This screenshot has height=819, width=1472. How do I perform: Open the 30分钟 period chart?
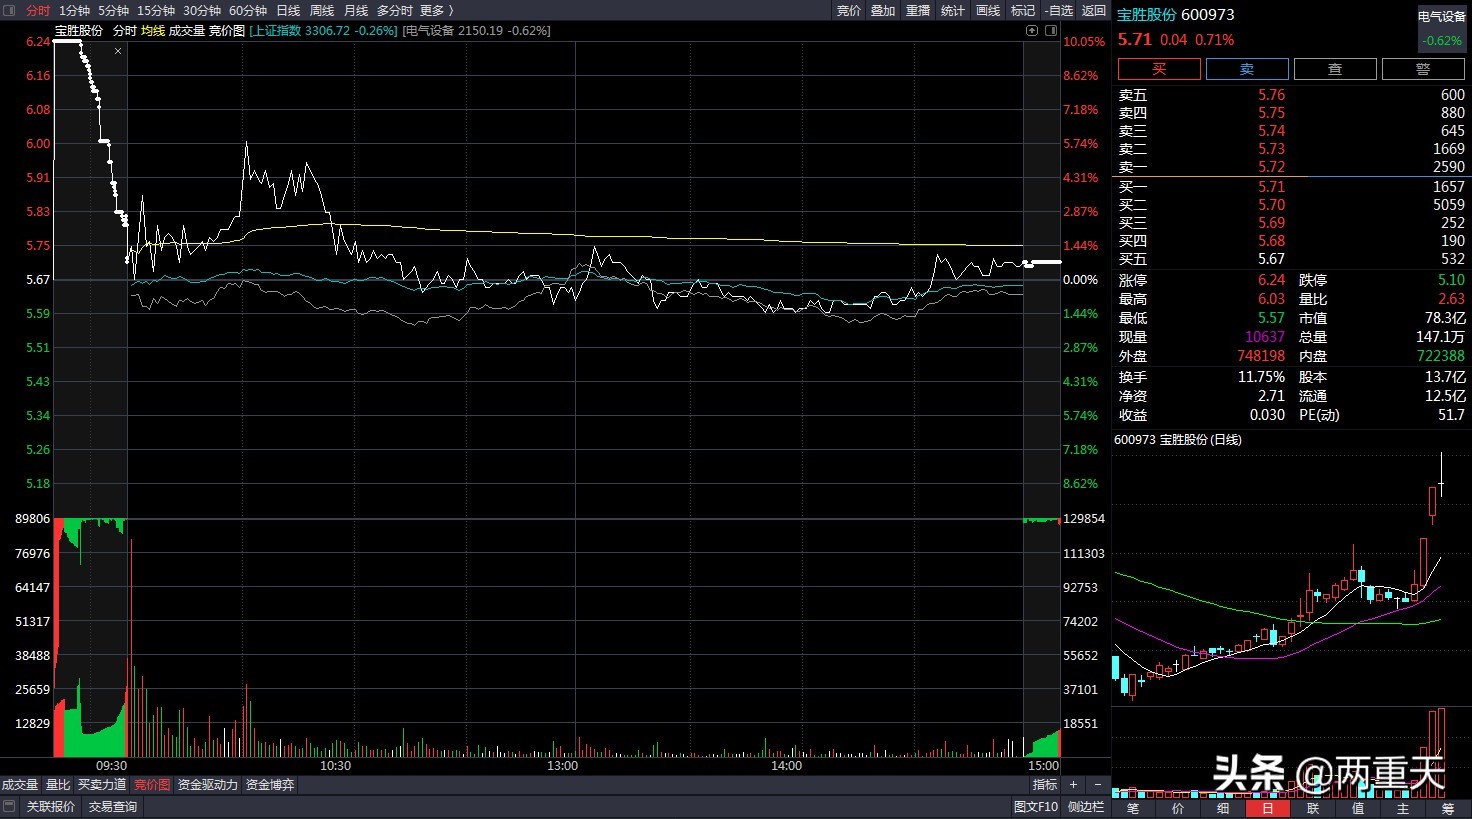(x=202, y=10)
